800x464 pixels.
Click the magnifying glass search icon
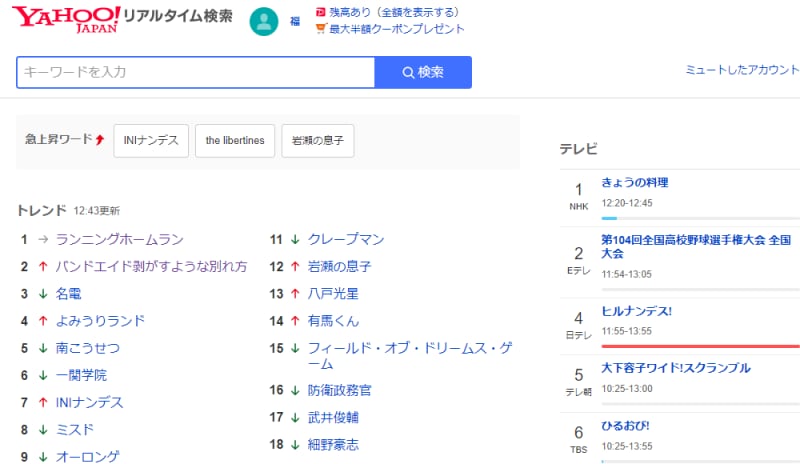click(408, 72)
